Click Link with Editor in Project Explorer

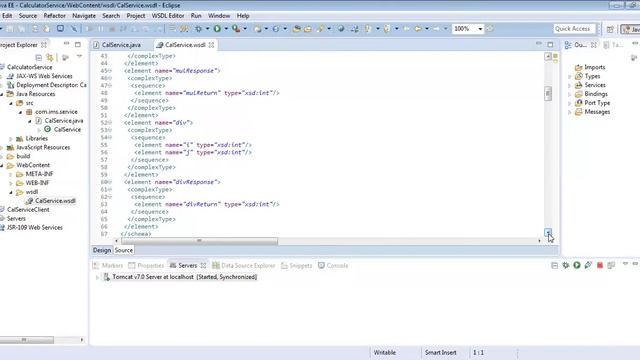click(x=50, y=57)
